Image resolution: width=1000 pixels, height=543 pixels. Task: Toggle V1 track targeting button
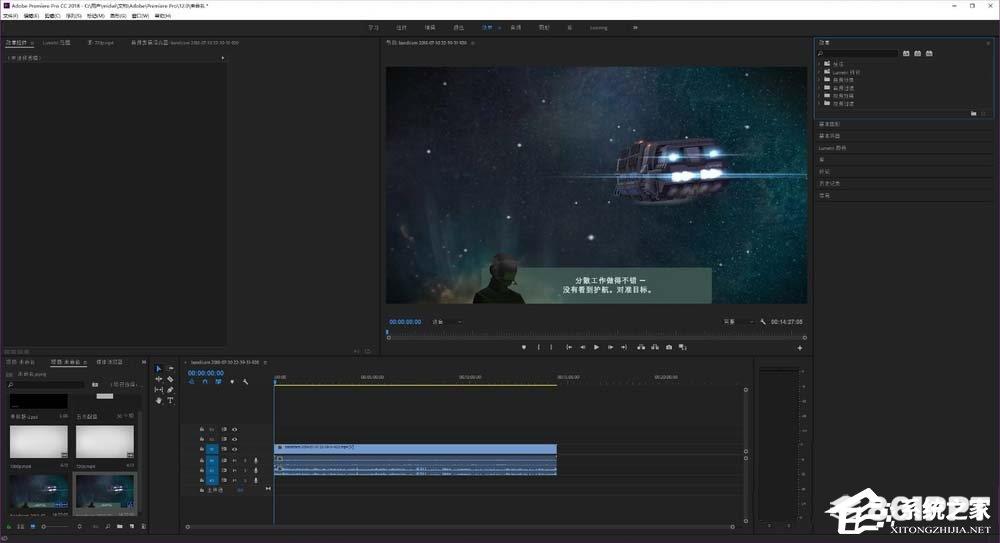pos(212,449)
